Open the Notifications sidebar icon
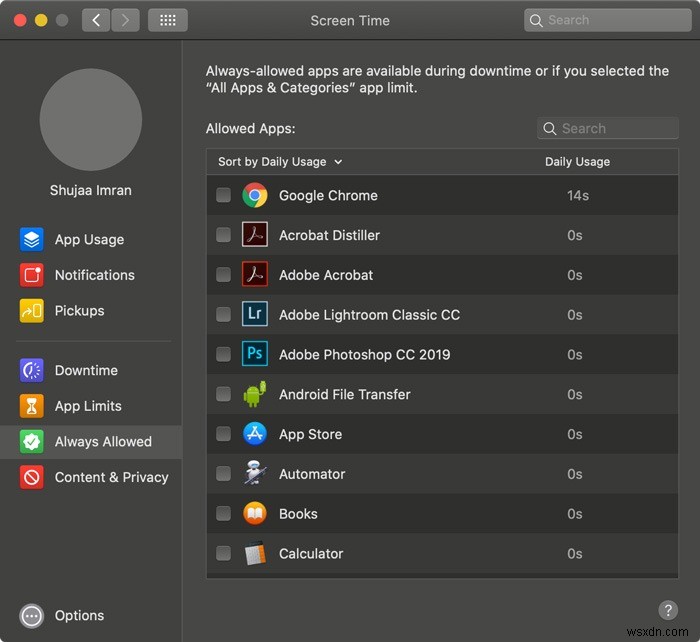This screenshot has height=642, width=700. 32,275
